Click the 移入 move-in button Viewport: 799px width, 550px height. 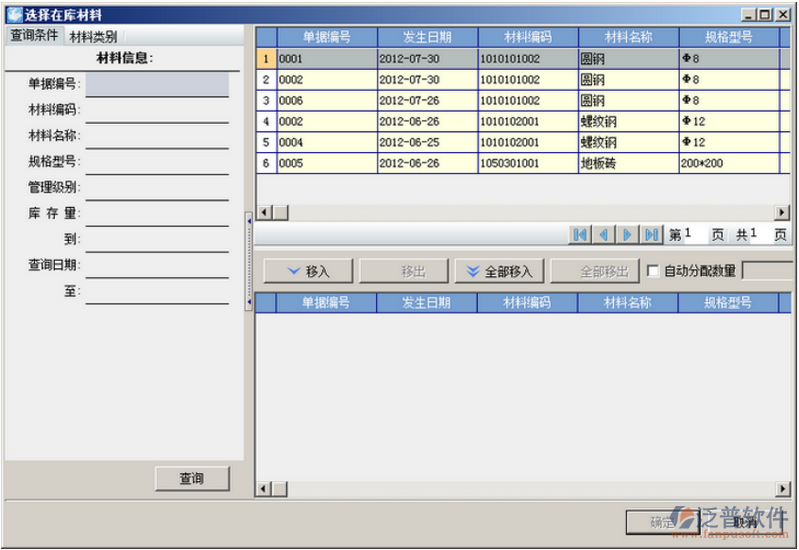[308, 271]
